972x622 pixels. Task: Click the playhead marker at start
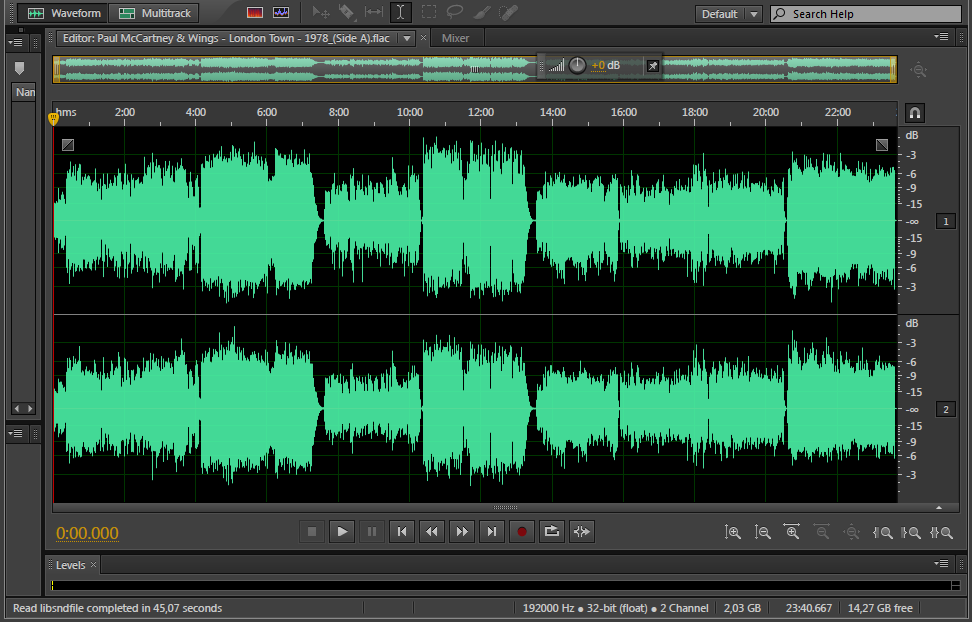pyautogui.click(x=53, y=118)
